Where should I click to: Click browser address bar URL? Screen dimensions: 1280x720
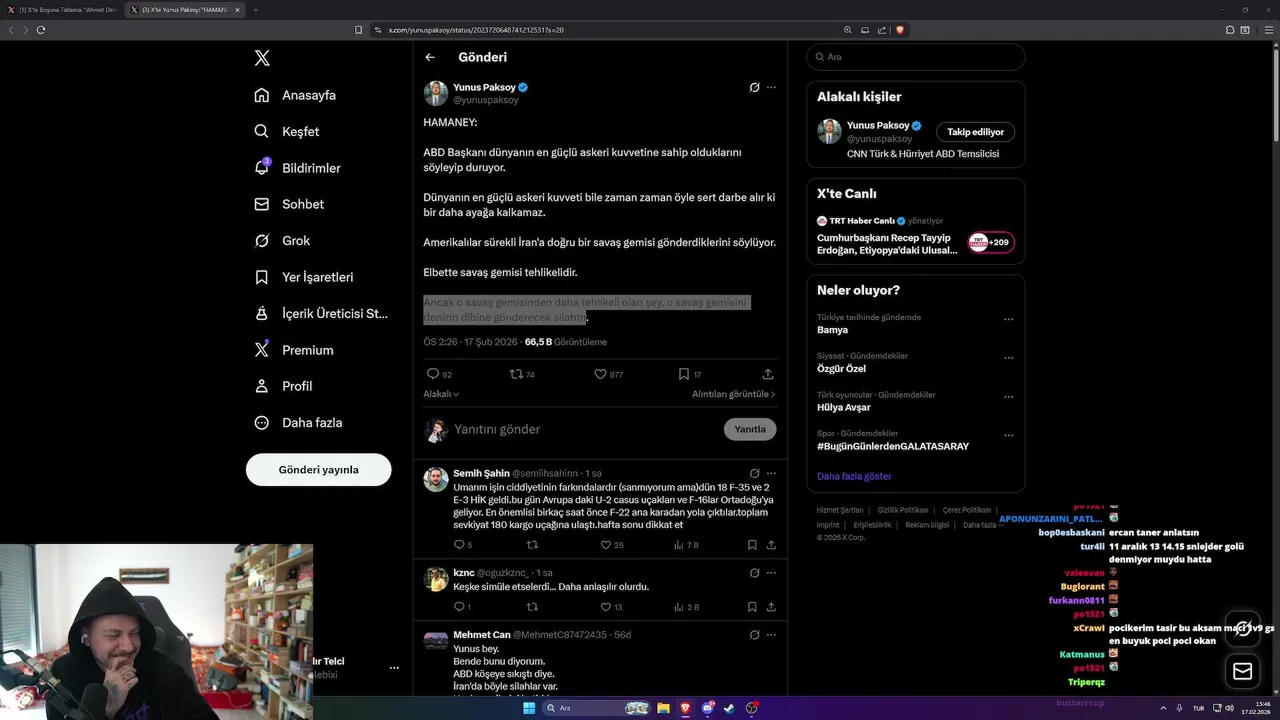point(476,30)
